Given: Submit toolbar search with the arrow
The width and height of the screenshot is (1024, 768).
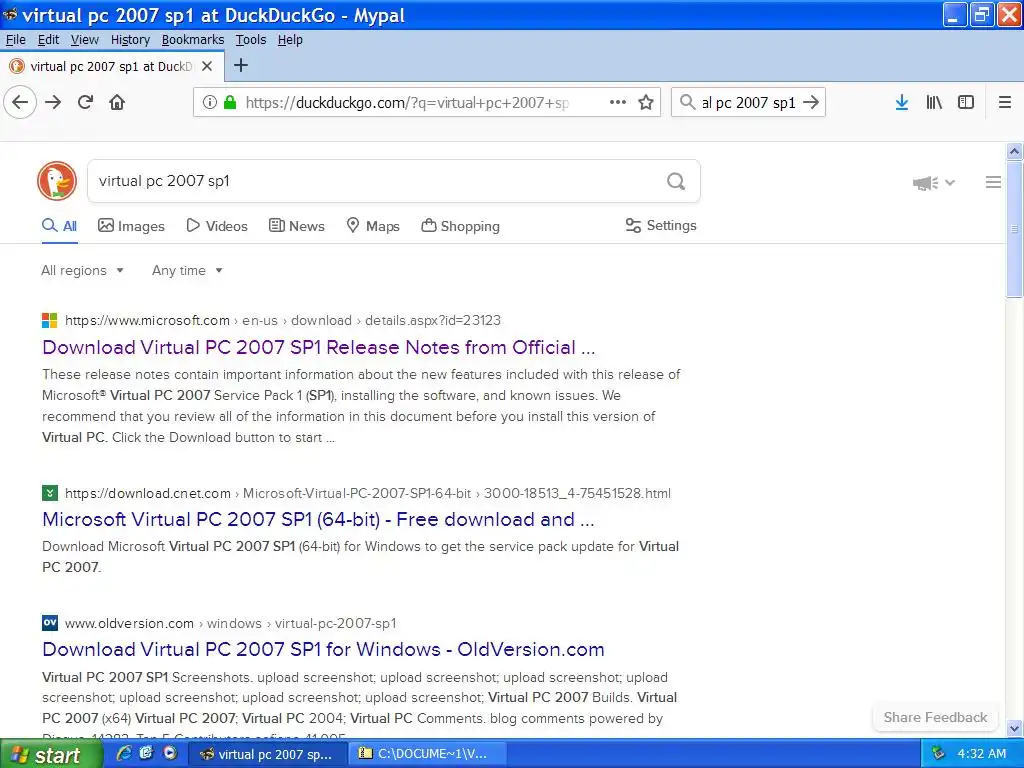Looking at the screenshot, I should 811,102.
